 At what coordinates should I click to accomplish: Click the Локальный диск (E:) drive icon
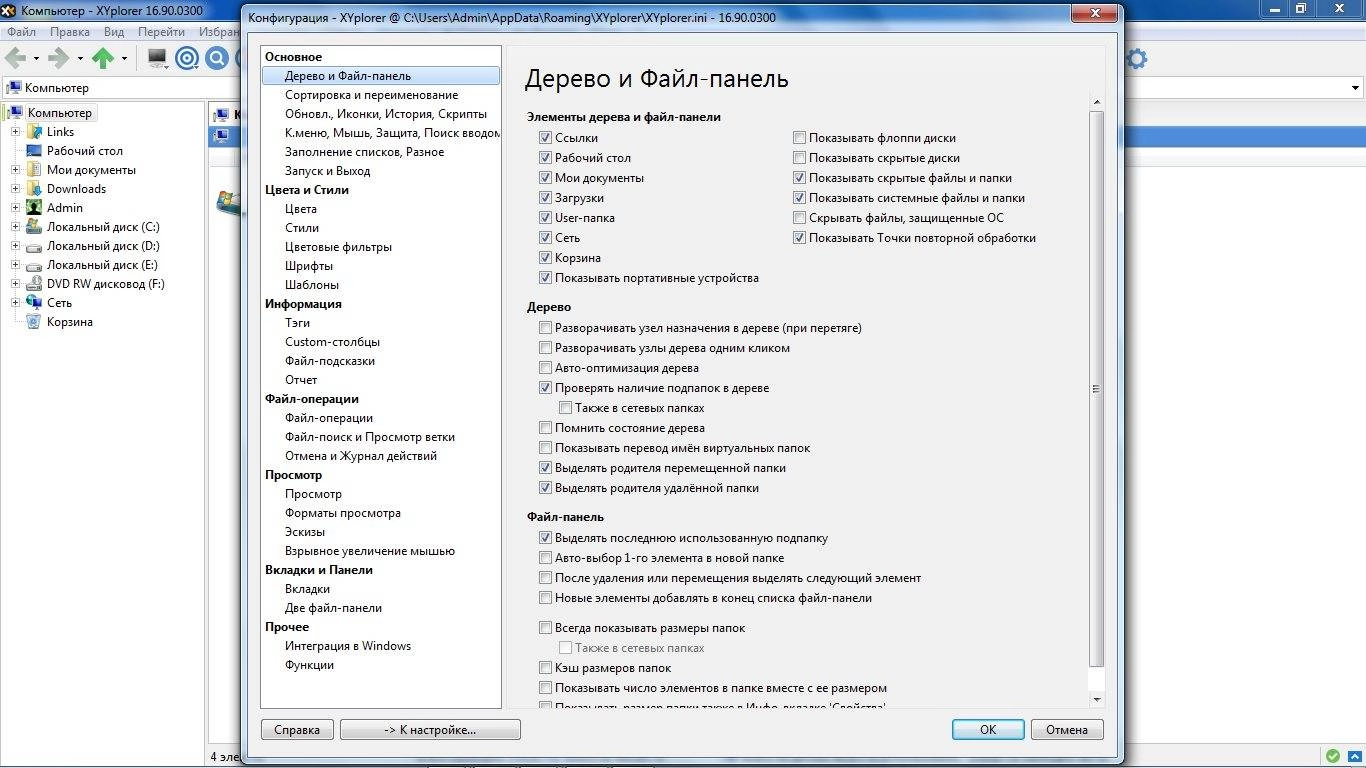click(34, 265)
